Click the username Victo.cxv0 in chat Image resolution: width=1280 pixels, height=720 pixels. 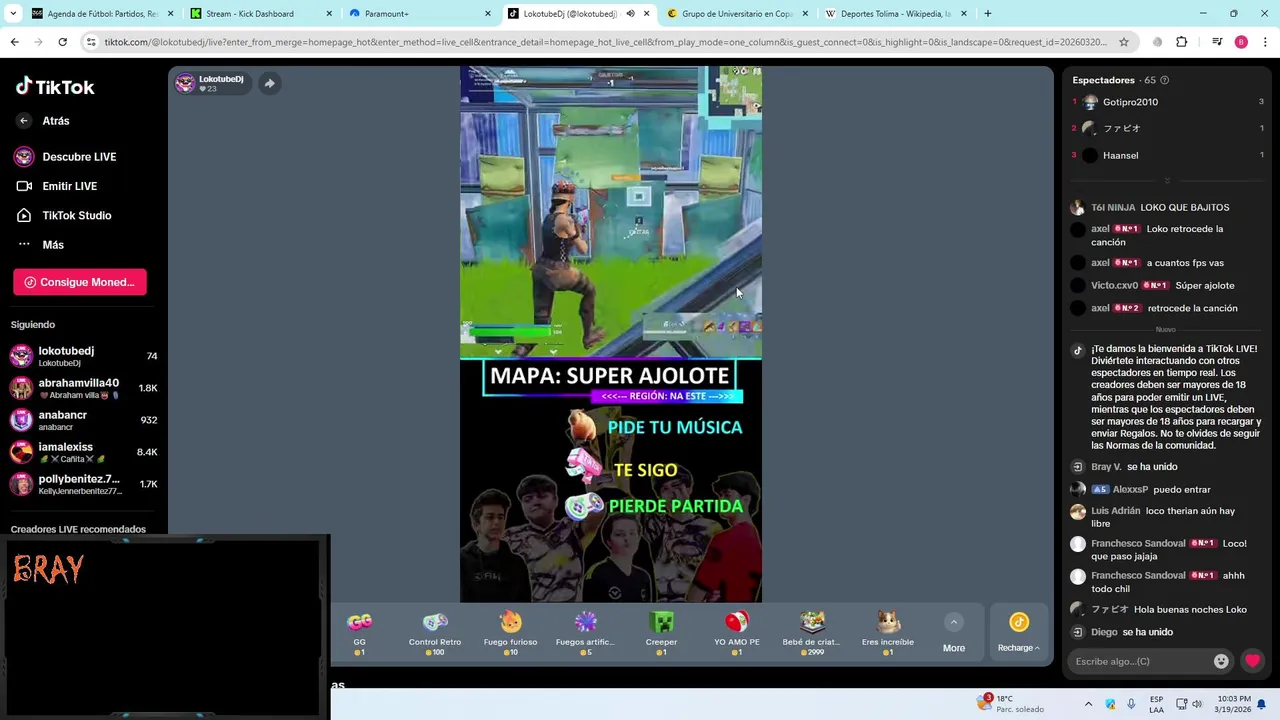tap(1114, 285)
